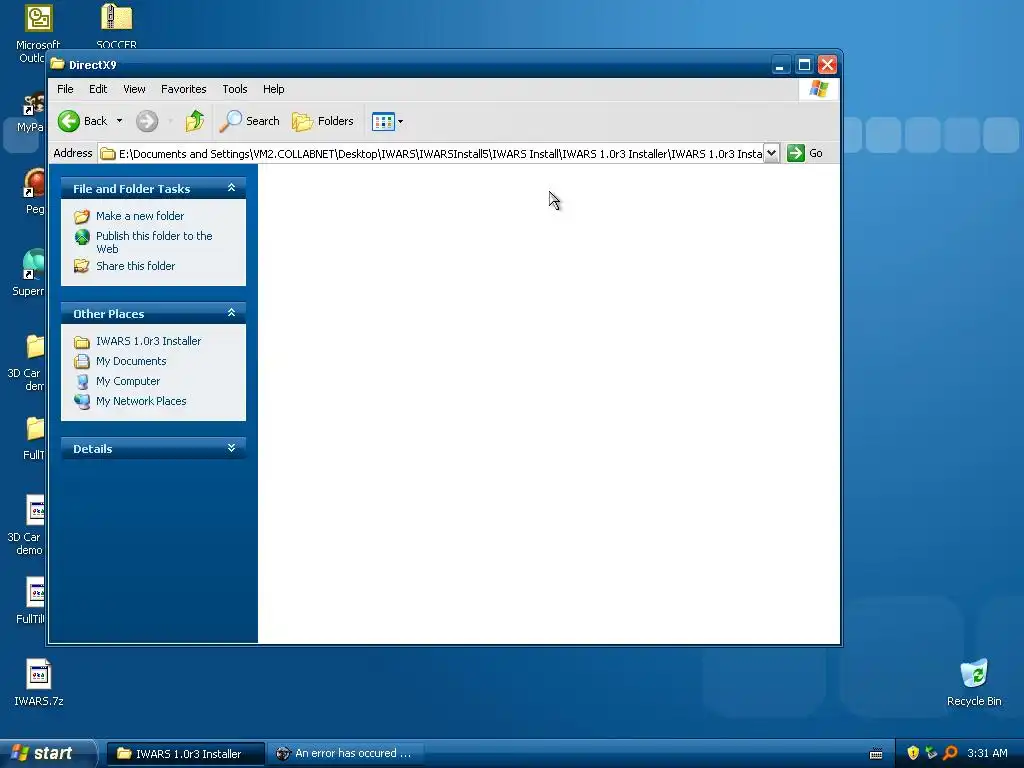This screenshot has height=768, width=1024.
Task: Click the green Go arrow button
Action: (795, 153)
